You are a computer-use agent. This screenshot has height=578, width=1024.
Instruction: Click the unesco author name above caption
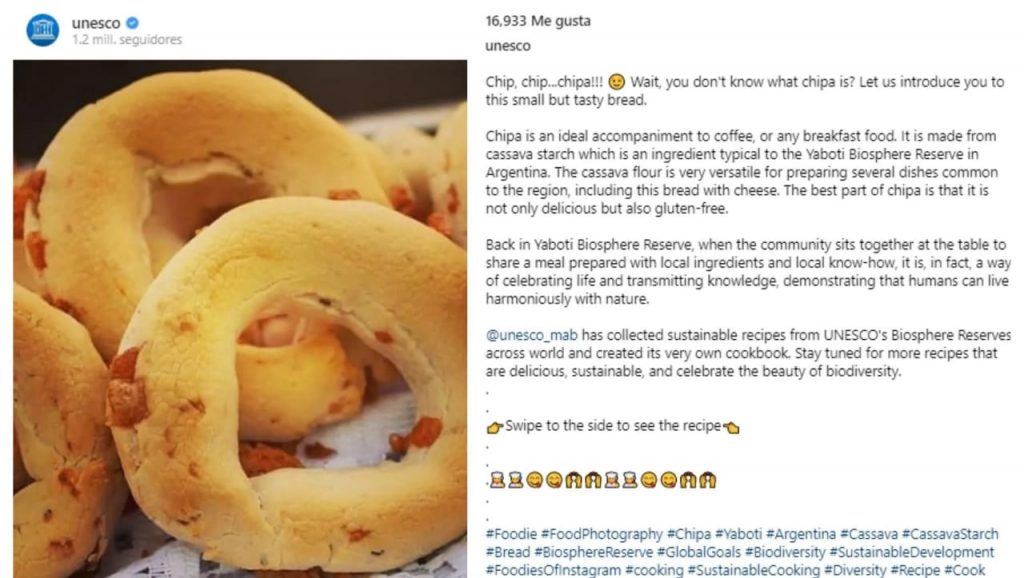[x=507, y=46]
